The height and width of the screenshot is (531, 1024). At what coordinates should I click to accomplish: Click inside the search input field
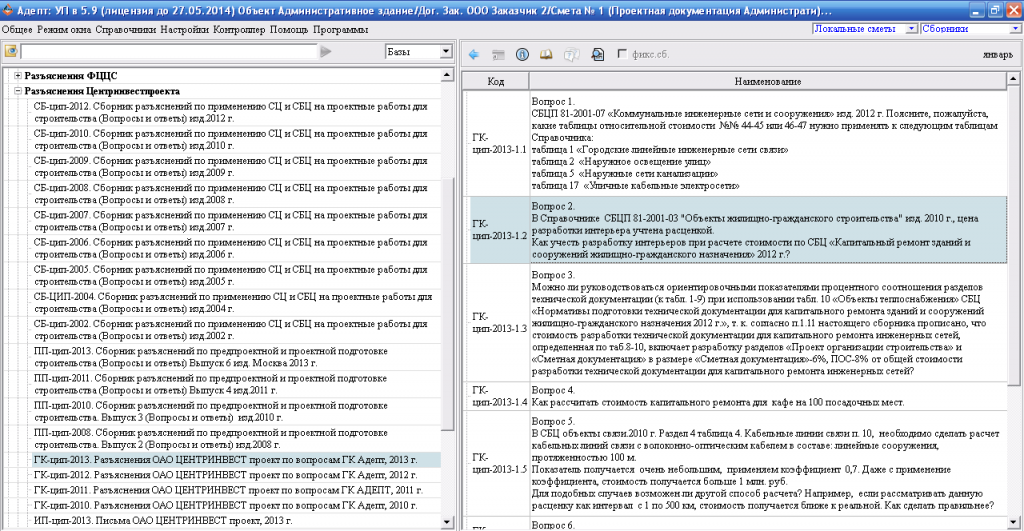point(168,52)
